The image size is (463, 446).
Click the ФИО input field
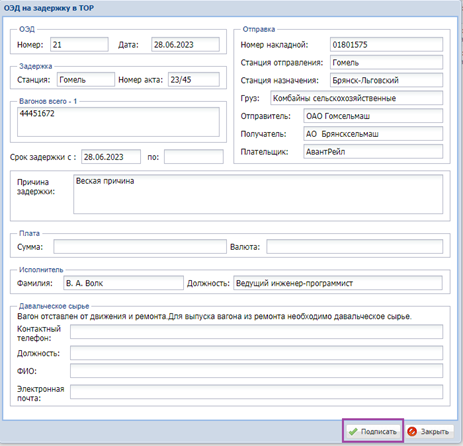pos(256,371)
